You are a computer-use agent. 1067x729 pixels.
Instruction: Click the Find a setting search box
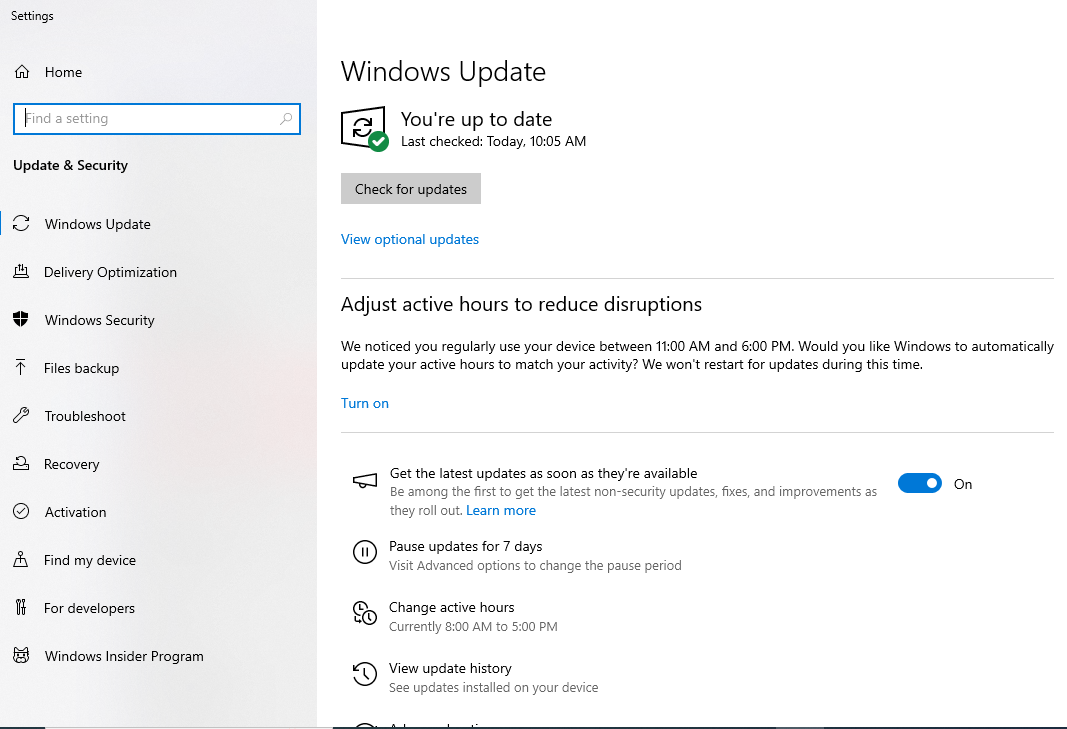click(x=156, y=118)
